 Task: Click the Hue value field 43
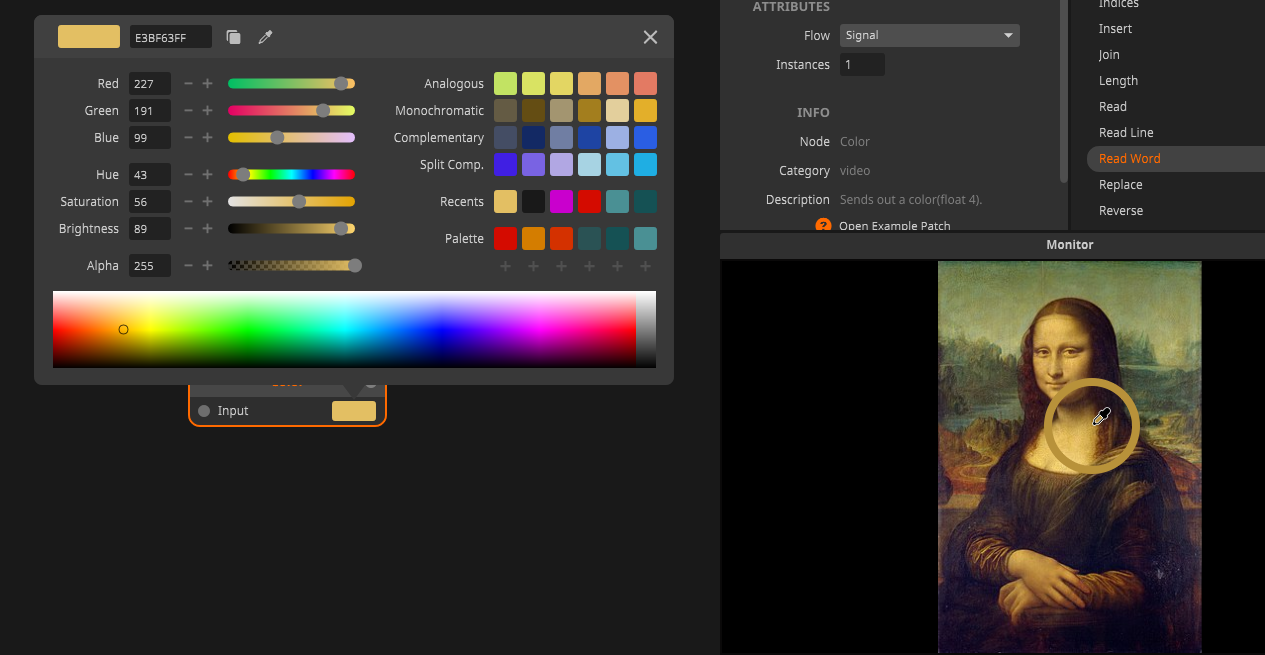(150, 175)
